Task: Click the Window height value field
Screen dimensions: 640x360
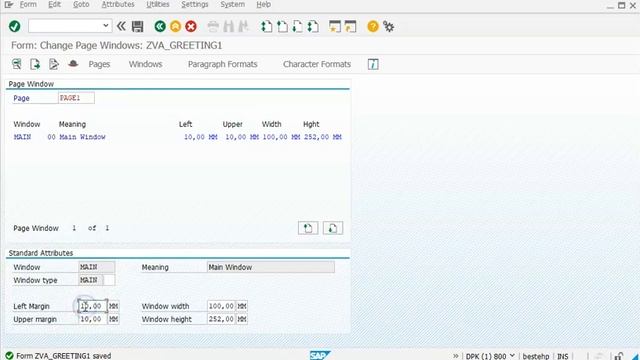Action: tap(221, 319)
